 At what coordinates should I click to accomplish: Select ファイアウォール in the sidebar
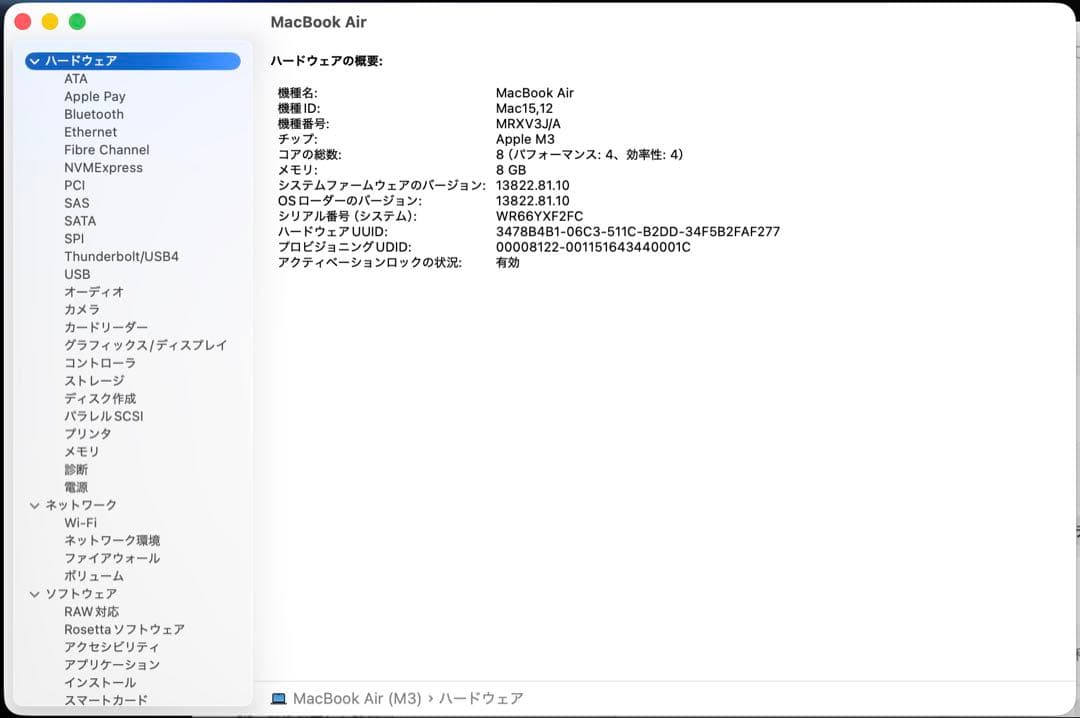[x=112, y=559]
